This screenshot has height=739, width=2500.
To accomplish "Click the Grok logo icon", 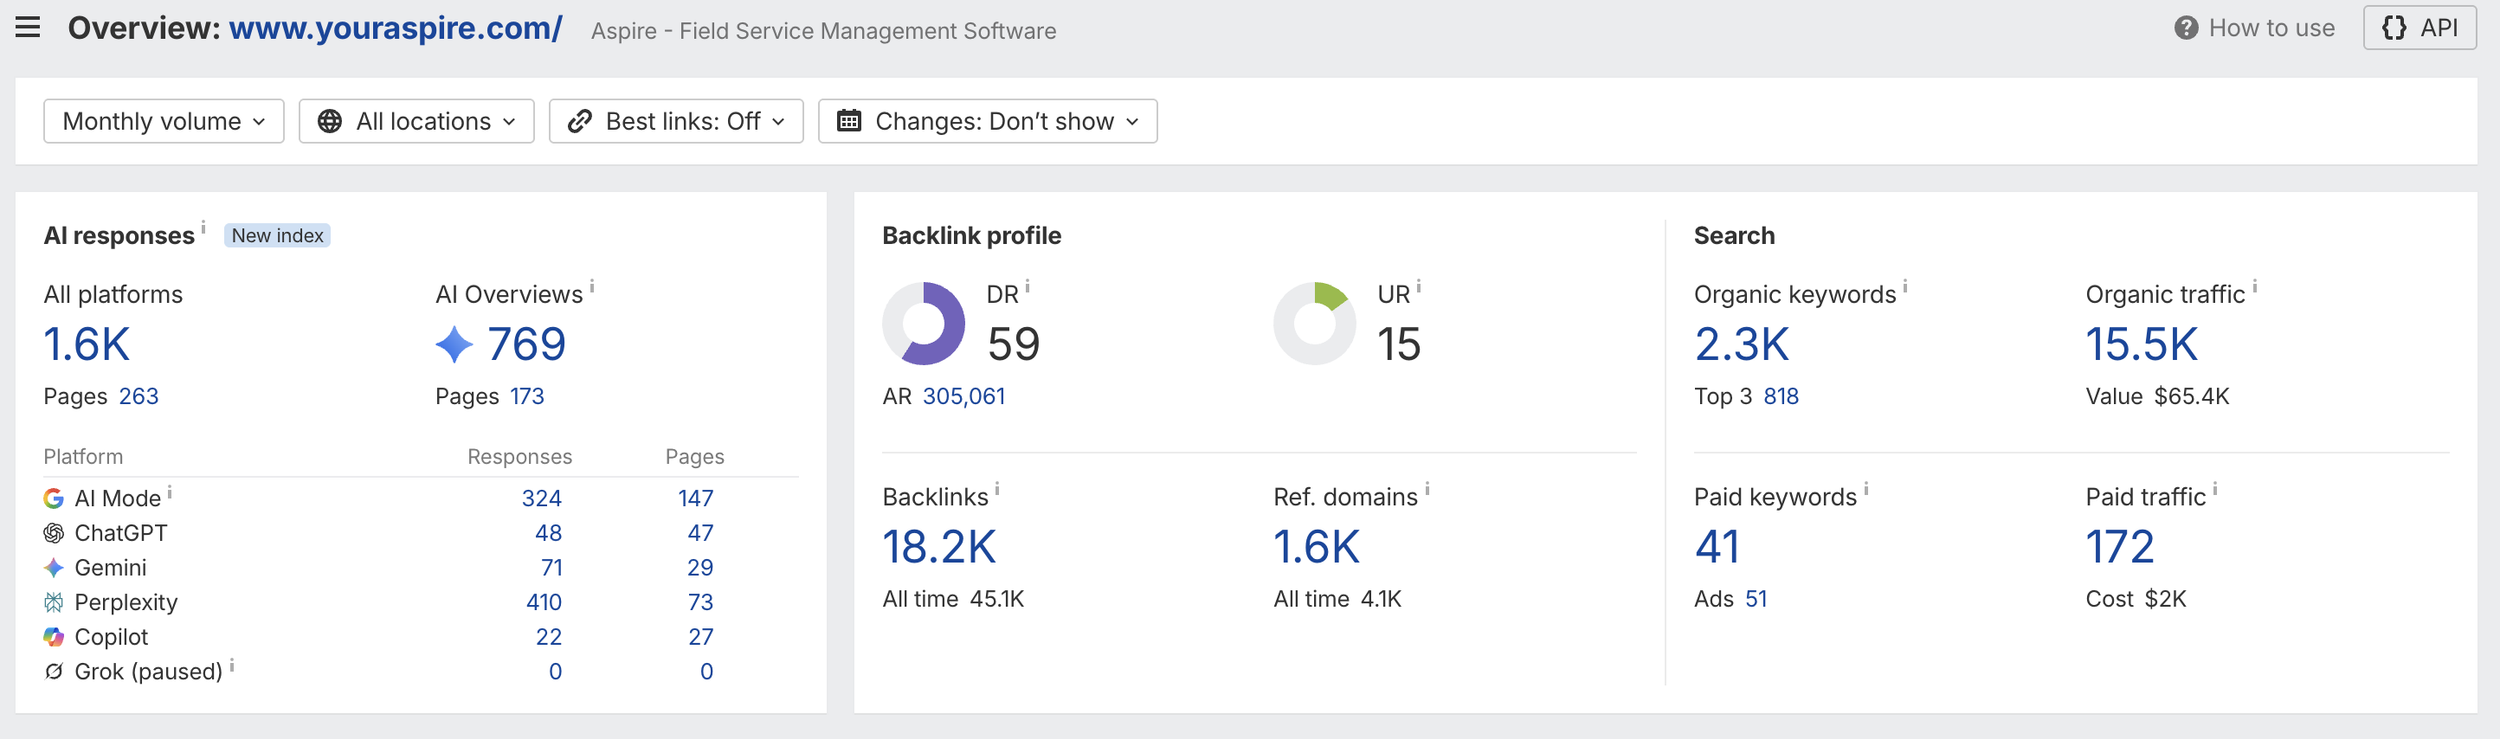I will coord(54,671).
